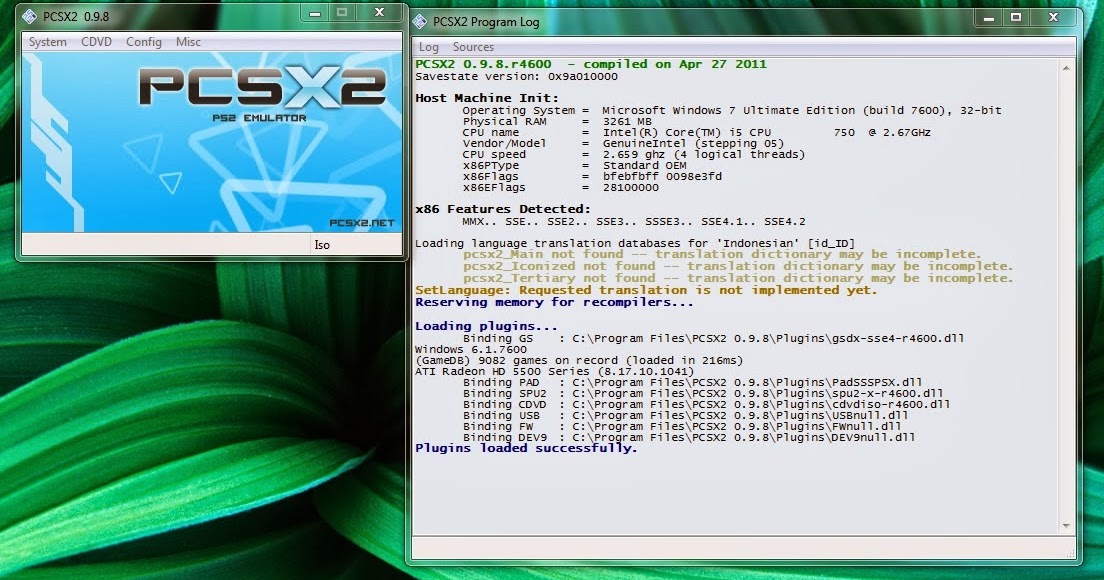Click the GameDB 9082 games line
Viewport: 1104px width, 580px height.
pyautogui.click(x=579, y=360)
